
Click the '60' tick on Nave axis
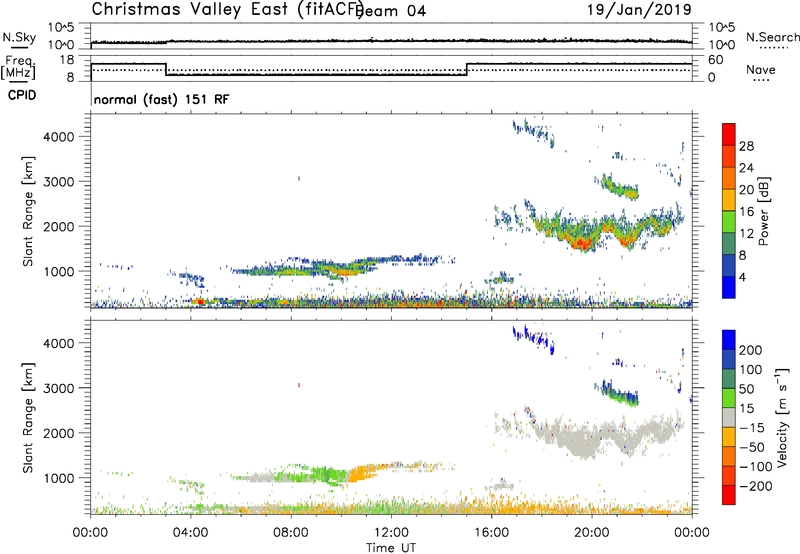[x=716, y=60]
